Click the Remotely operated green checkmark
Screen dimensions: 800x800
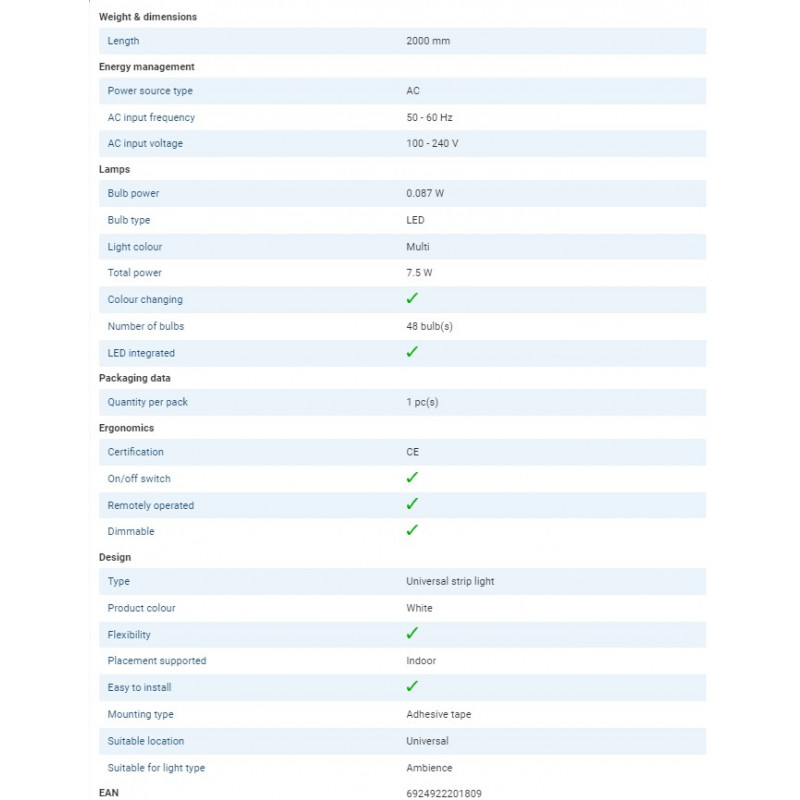[x=412, y=504]
